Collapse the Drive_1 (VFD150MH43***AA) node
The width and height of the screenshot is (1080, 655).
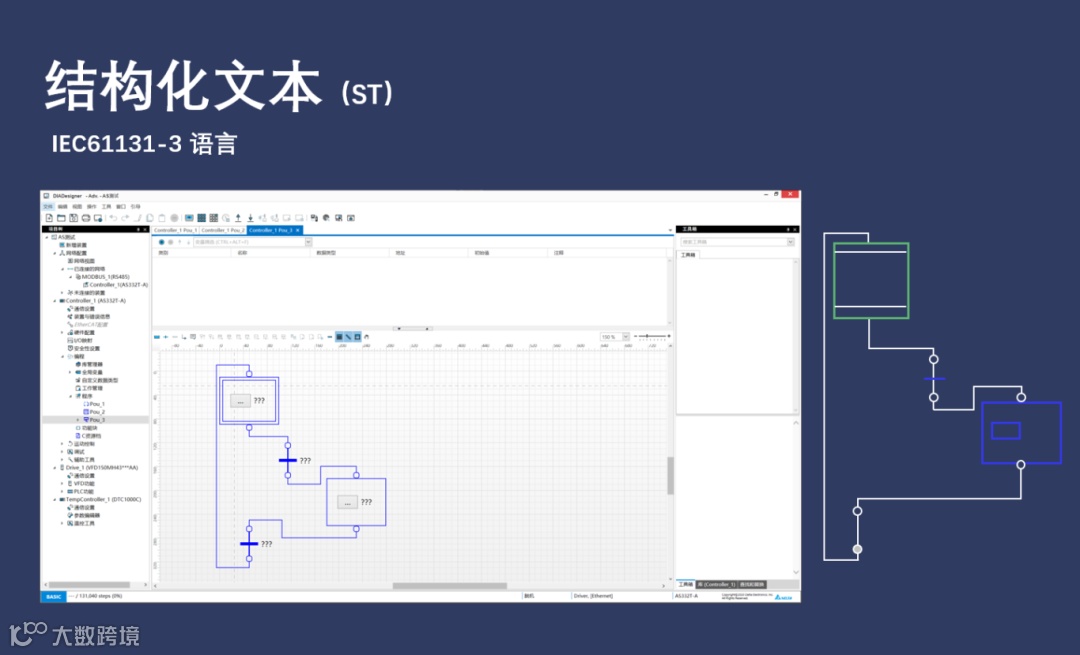tap(54, 468)
